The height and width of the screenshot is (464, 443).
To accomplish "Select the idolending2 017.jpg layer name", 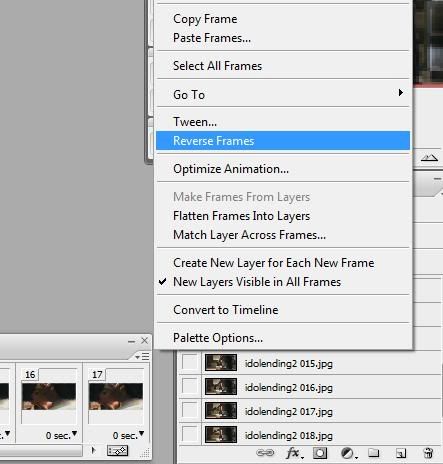I will point(289,411).
